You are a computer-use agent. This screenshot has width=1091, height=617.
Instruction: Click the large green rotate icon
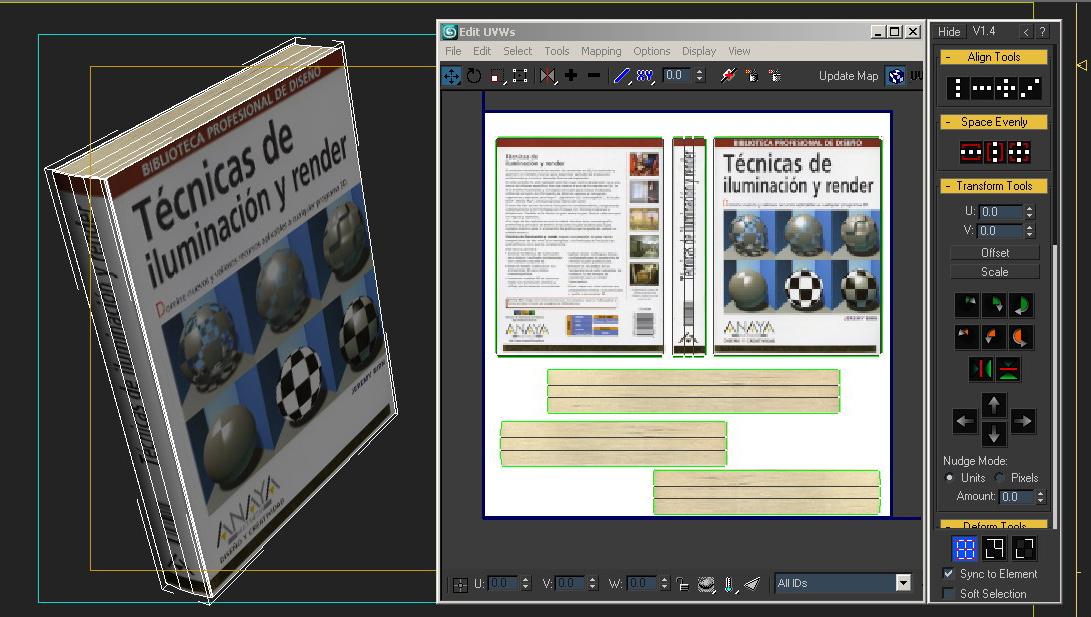pyautogui.click(x=1021, y=305)
